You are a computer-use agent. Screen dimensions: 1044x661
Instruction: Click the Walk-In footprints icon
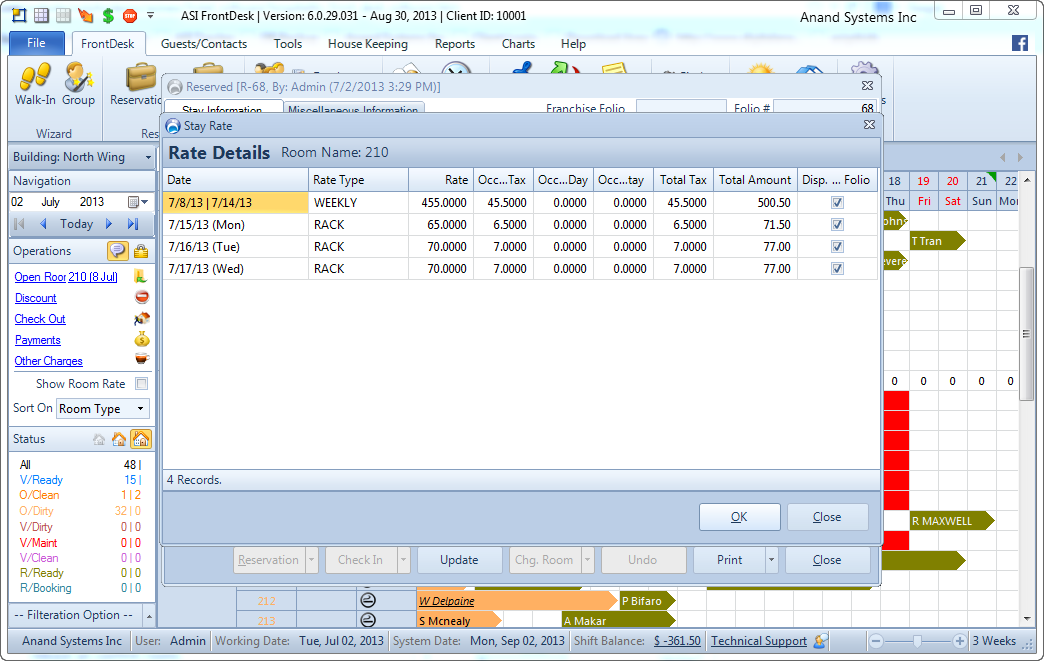coord(35,77)
